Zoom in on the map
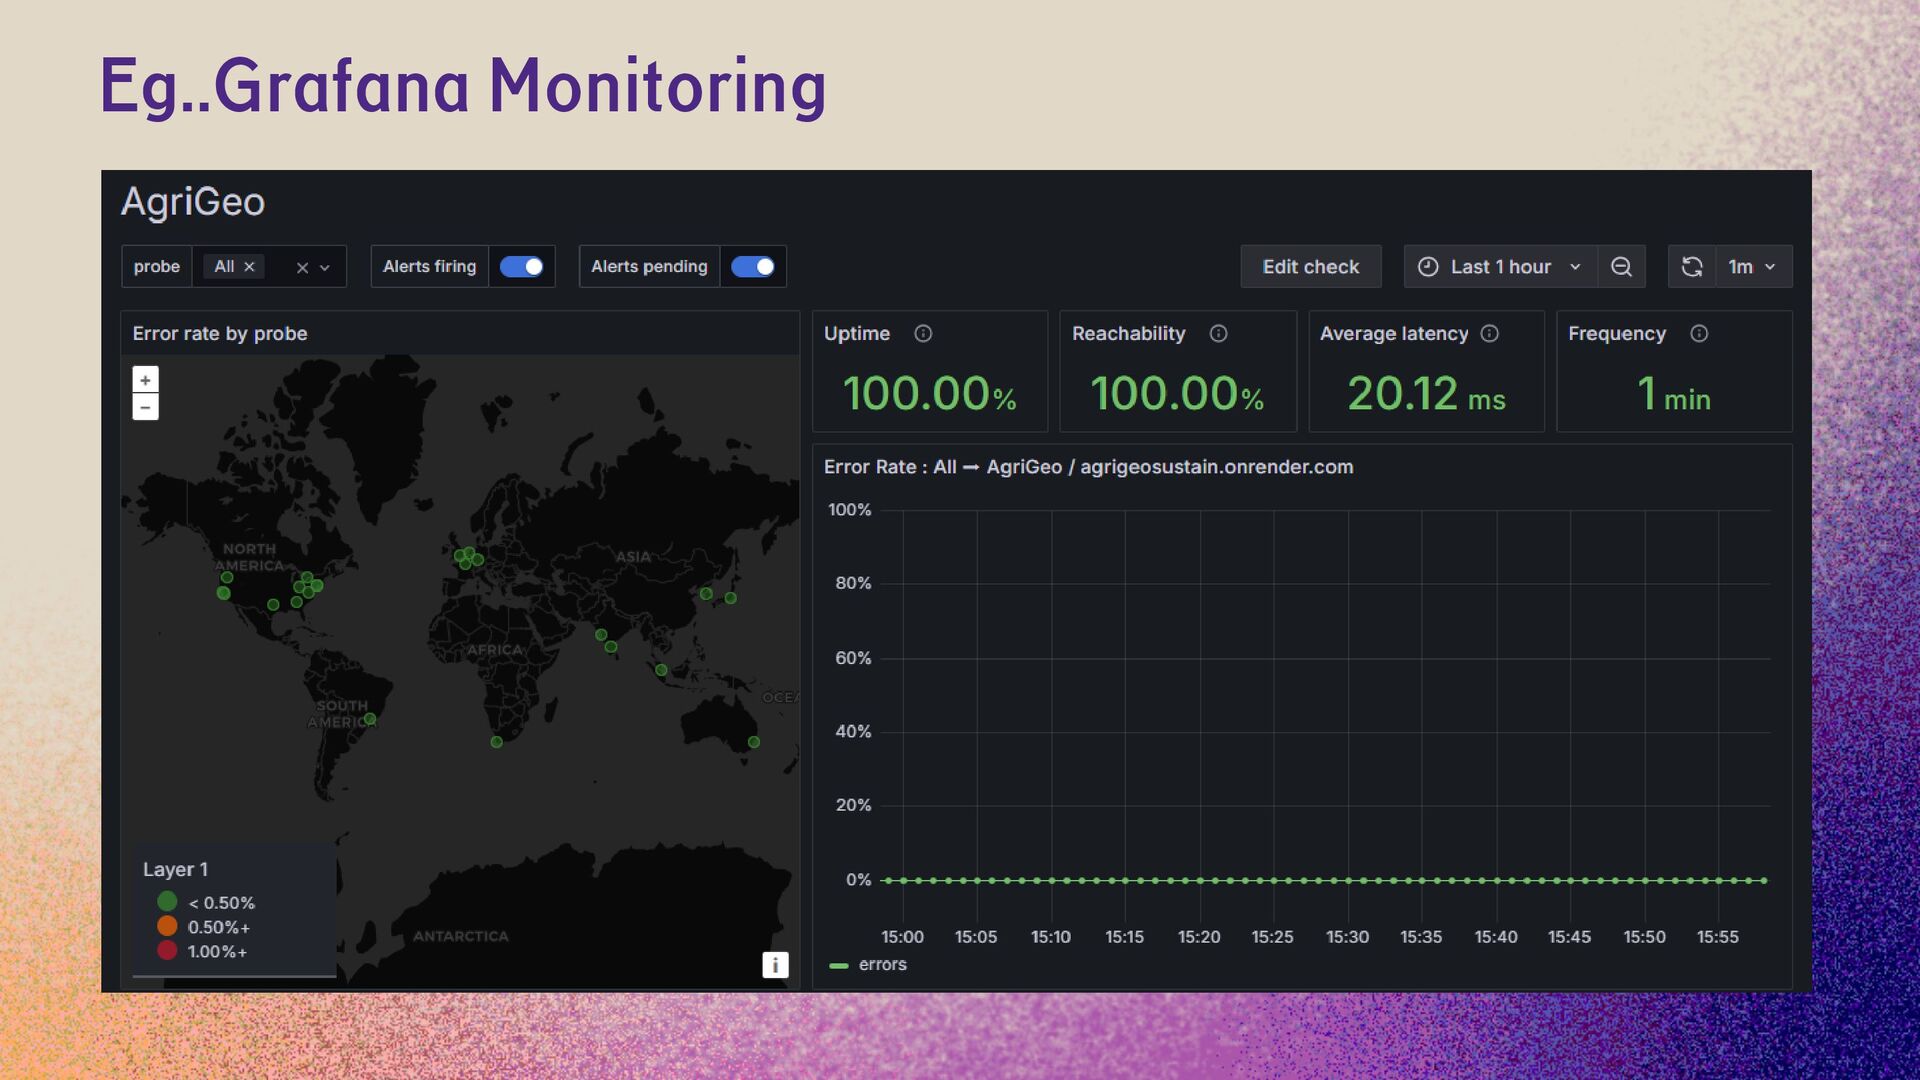 pyautogui.click(x=145, y=380)
